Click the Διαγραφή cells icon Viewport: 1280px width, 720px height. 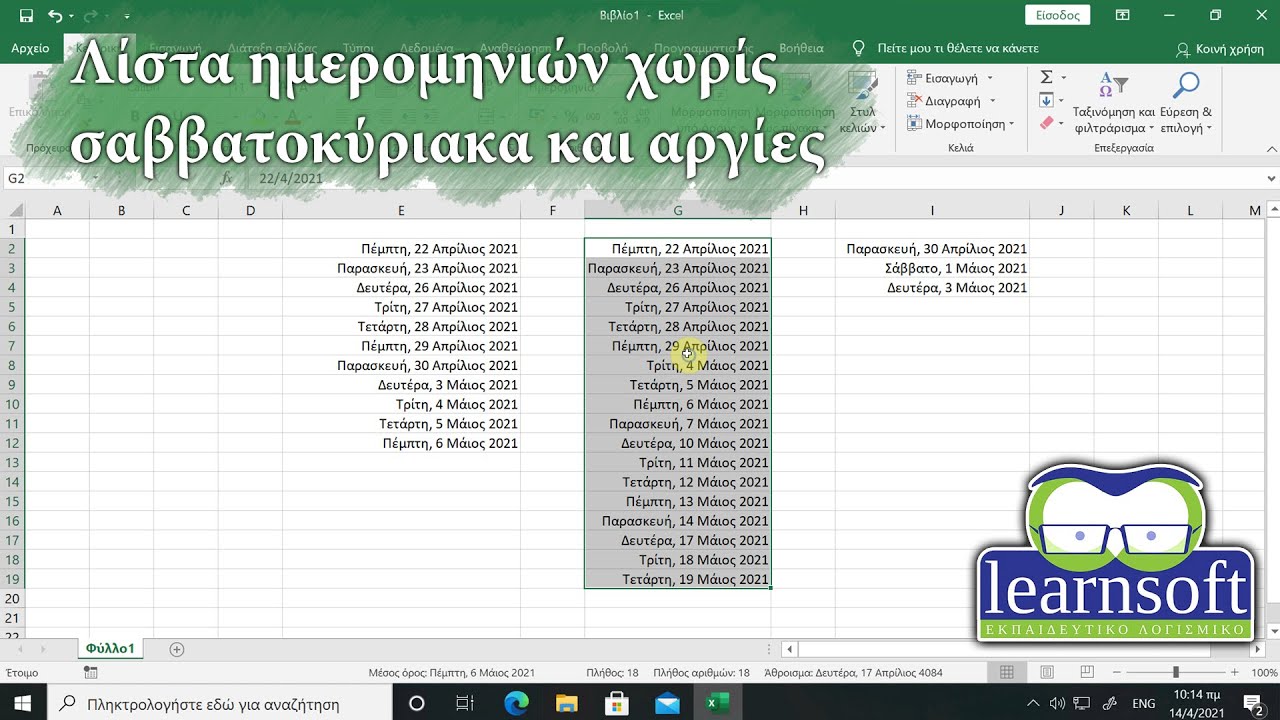point(914,100)
